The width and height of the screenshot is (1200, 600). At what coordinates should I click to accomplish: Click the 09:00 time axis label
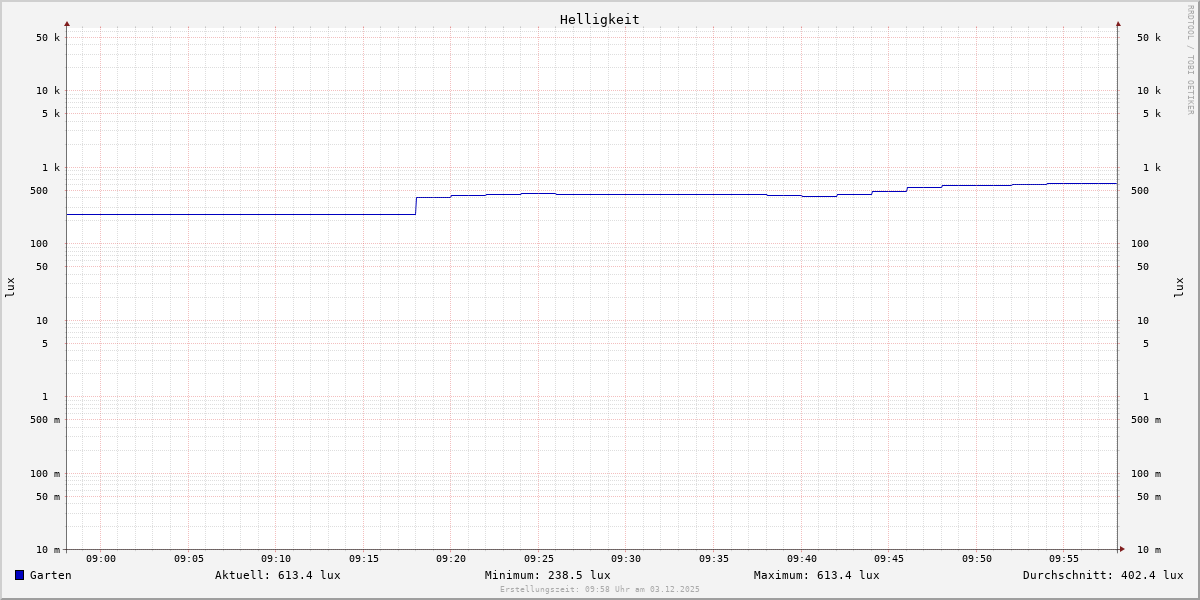tap(101, 559)
